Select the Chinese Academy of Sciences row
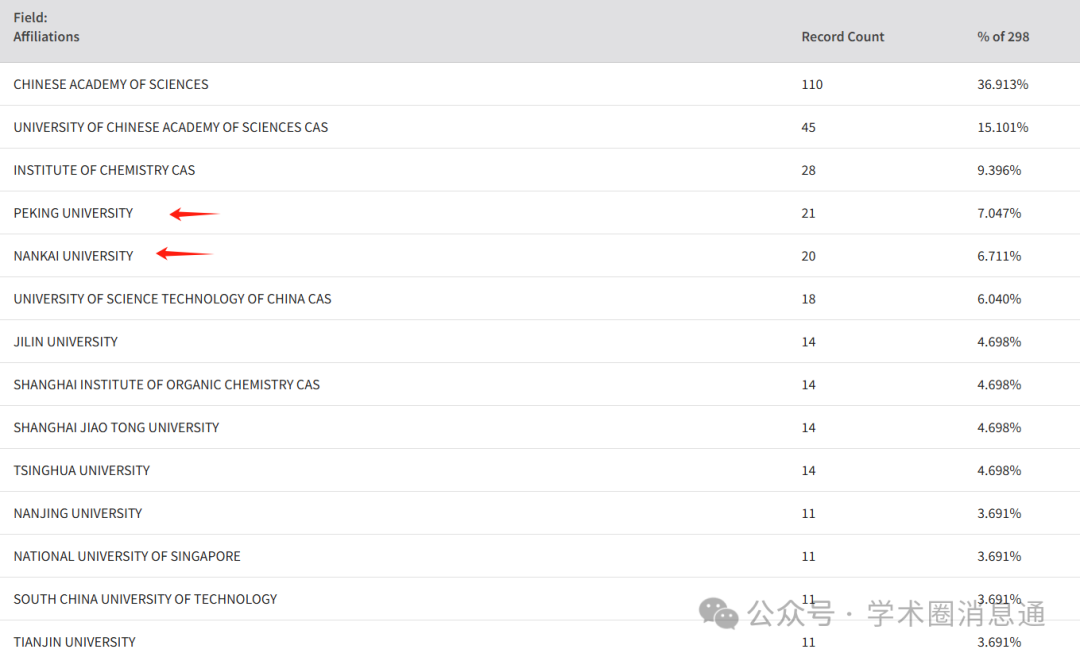Image resolution: width=1080 pixels, height=657 pixels. point(111,85)
